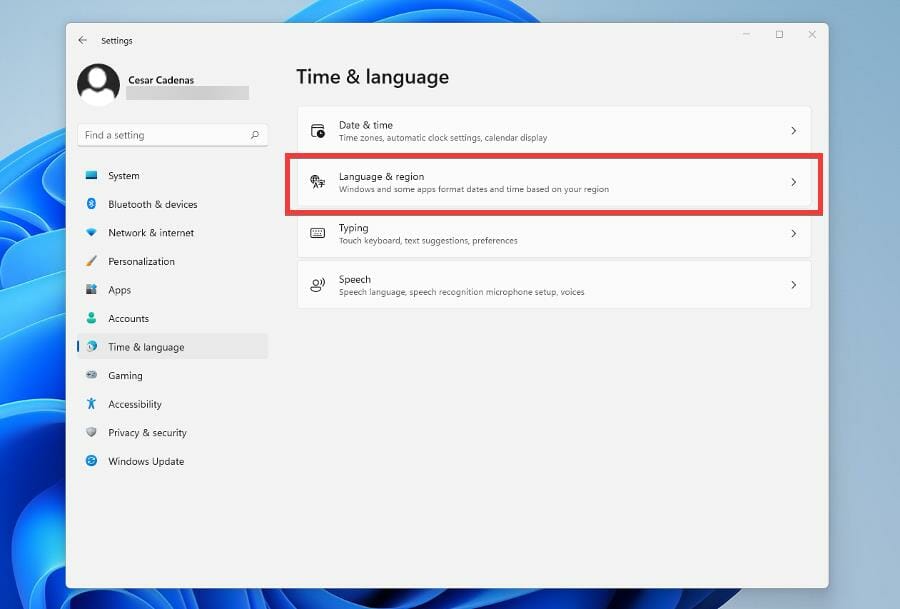Click the Bluetooth icon in sidebar
Viewport: 900px width, 609px height.
pos(91,204)
